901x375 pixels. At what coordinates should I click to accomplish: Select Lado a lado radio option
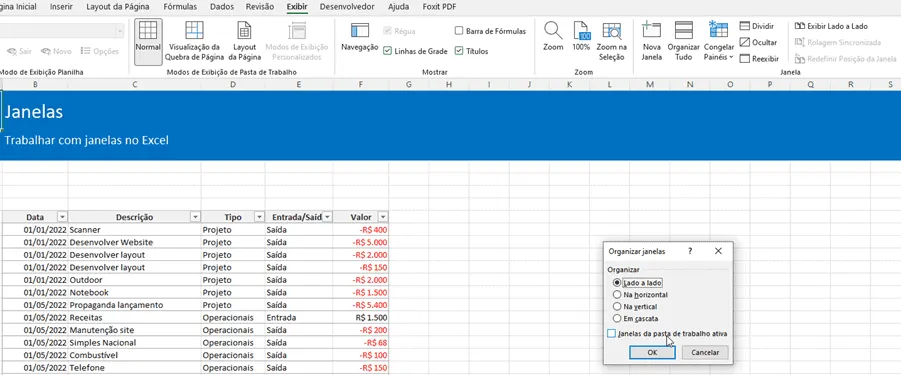617,283
